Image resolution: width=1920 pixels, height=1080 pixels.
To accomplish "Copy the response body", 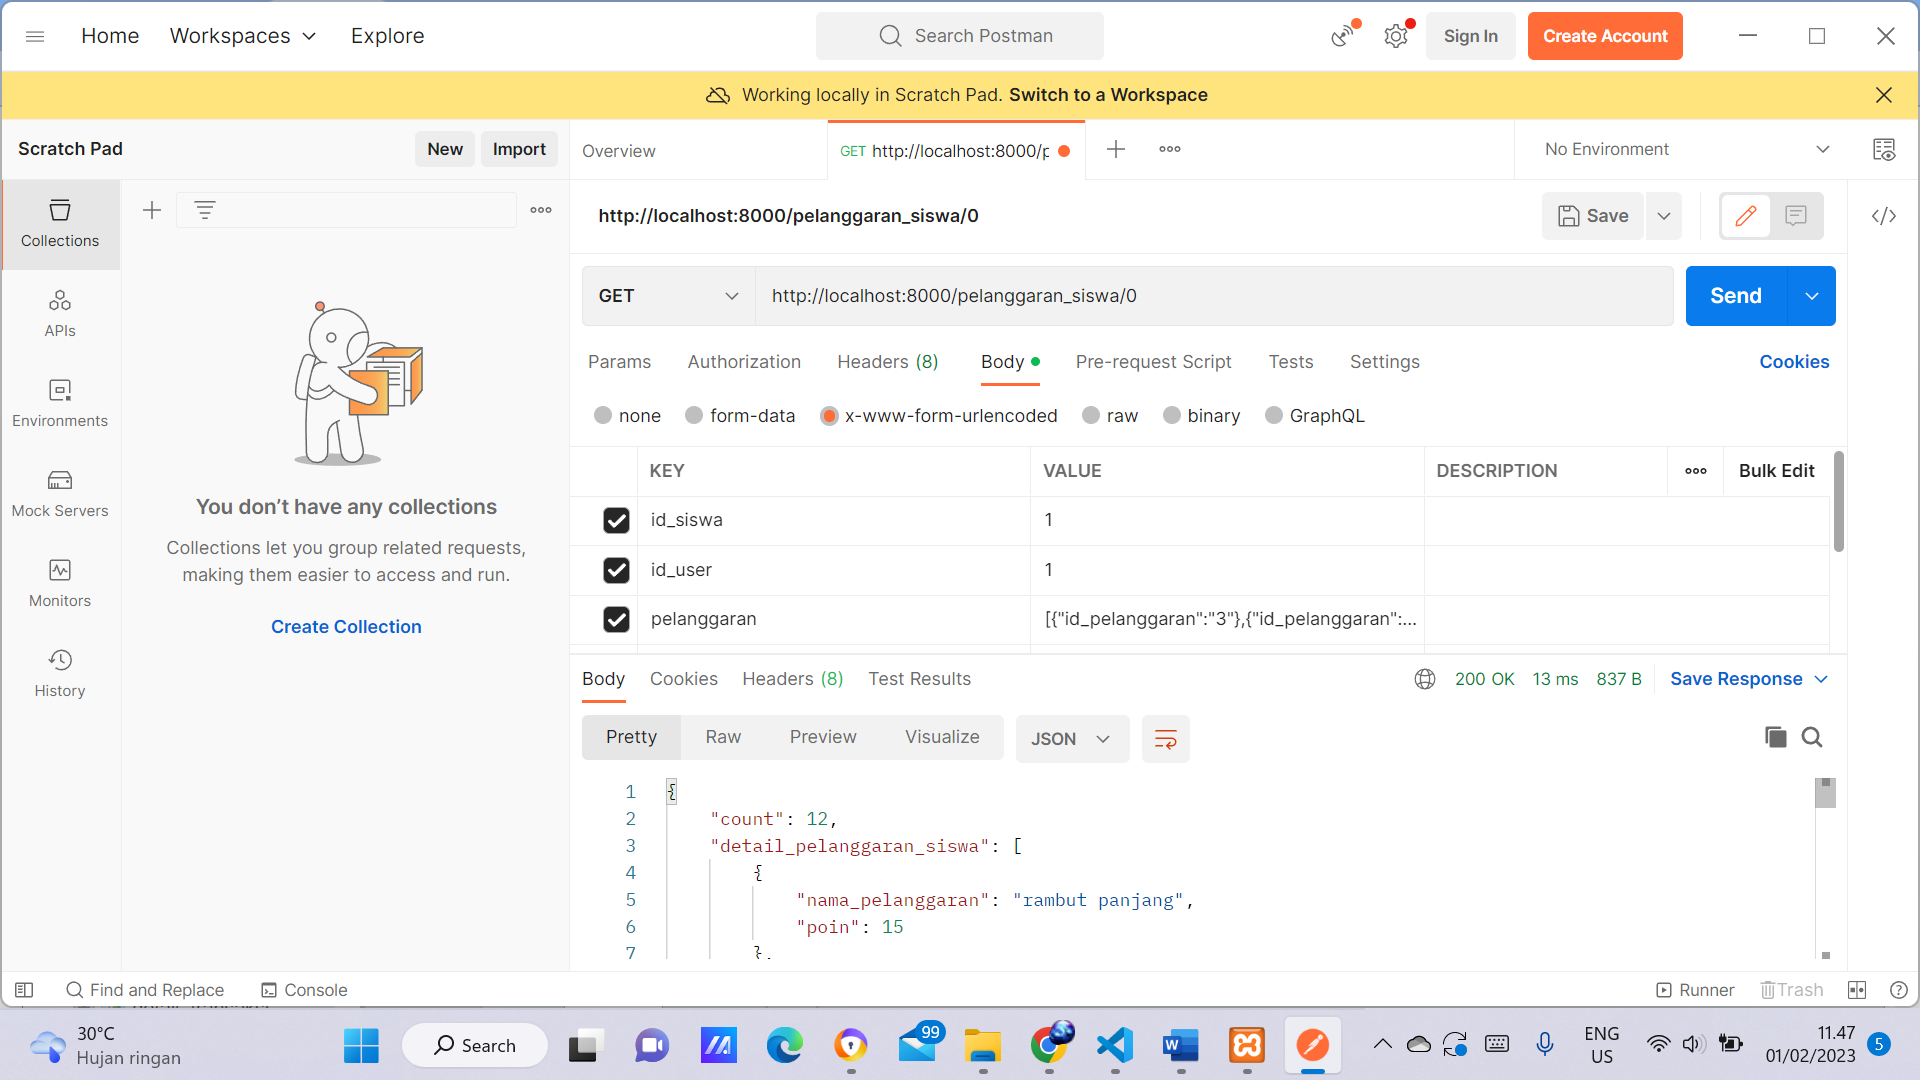I will (x=1775, y=737).
